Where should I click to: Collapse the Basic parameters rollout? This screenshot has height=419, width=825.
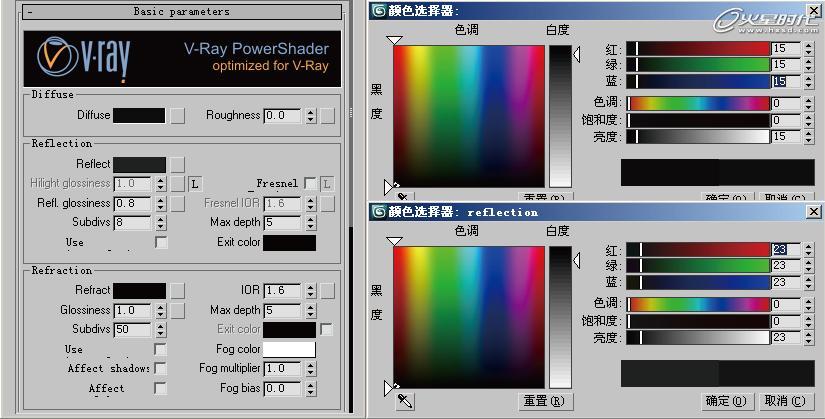[x=182, y=12]
